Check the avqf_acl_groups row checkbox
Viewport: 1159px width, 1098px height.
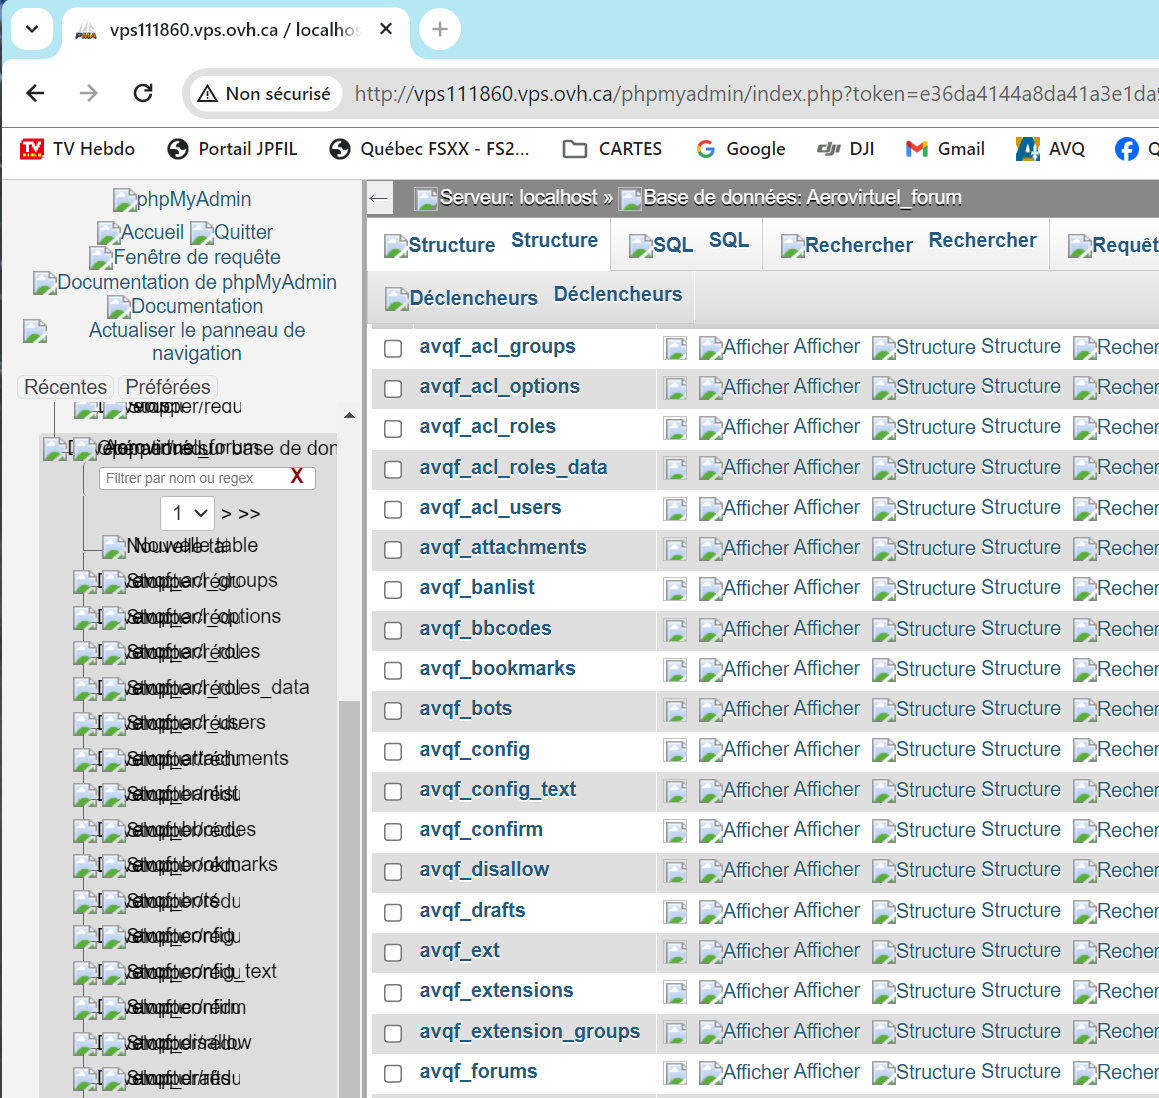pos(393,348)
